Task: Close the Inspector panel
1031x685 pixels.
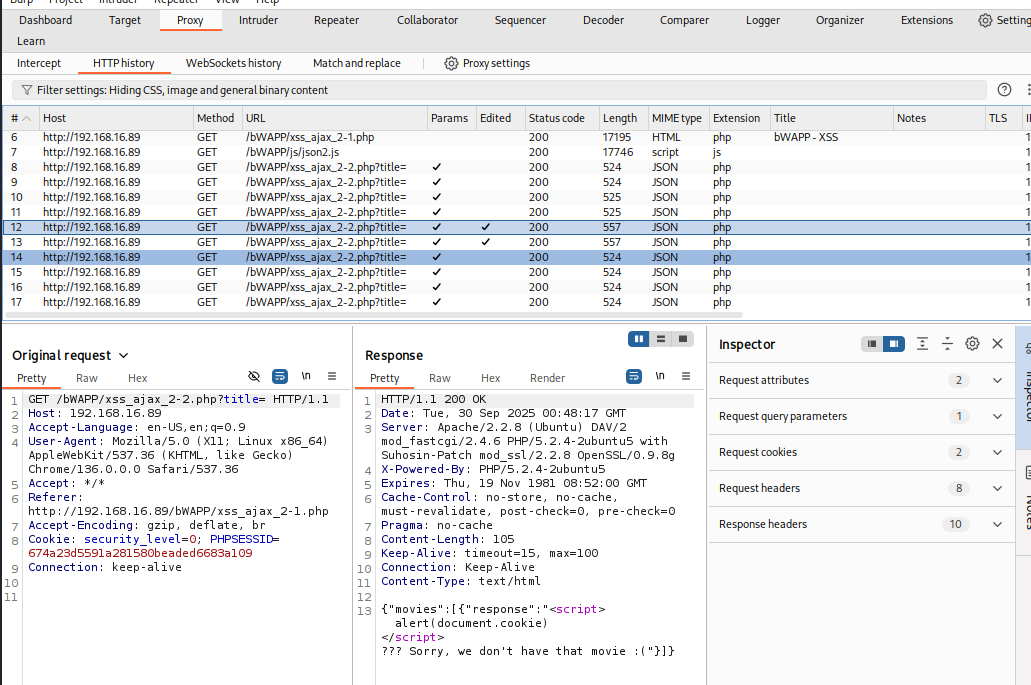Action: 997,344
